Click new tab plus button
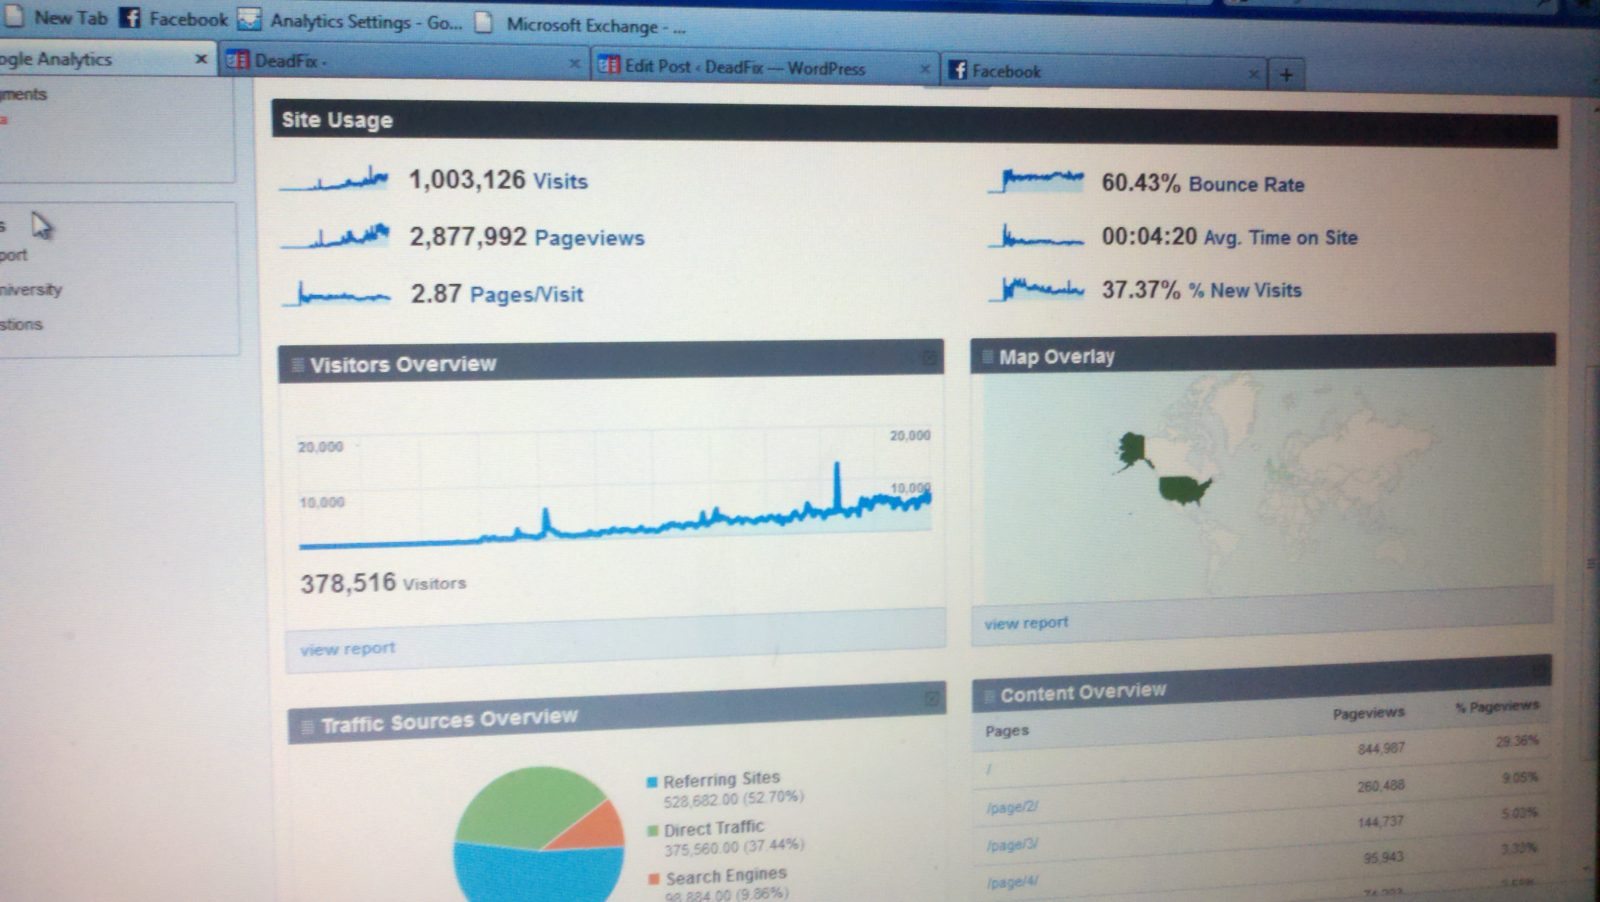This screenshot has width=1600, height=902. (x=1286, y=75)
